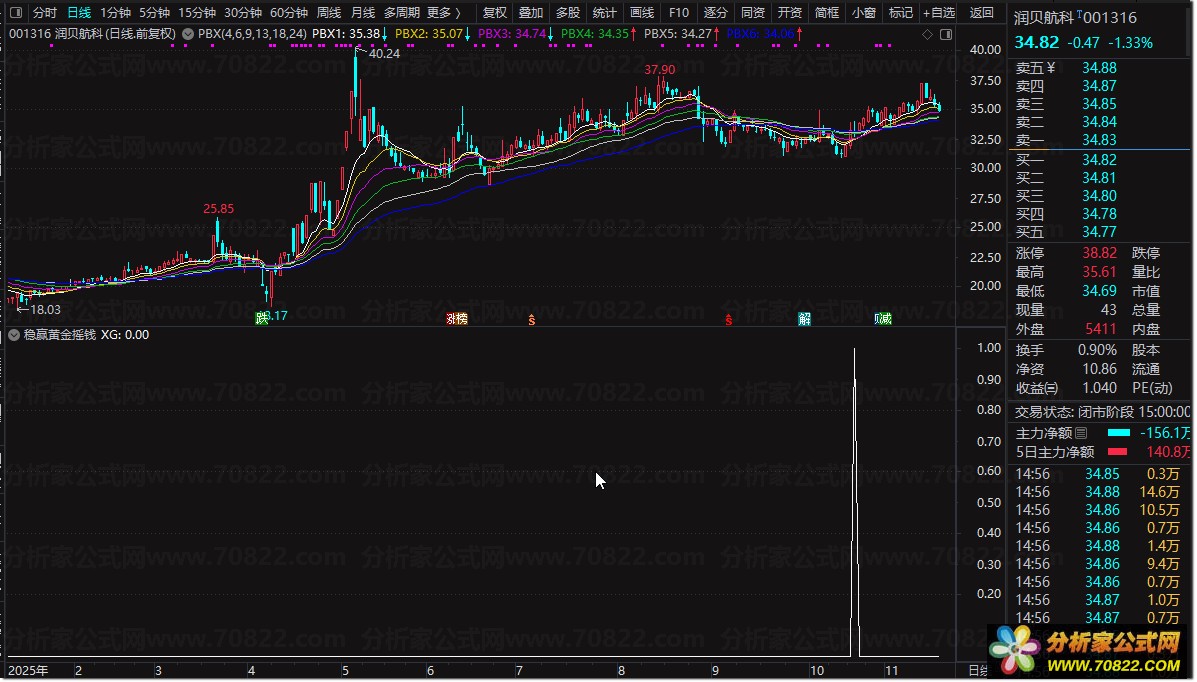Switch to 1分钟 period
This screenshot has height=682, width=1197.
pos(115,12)
